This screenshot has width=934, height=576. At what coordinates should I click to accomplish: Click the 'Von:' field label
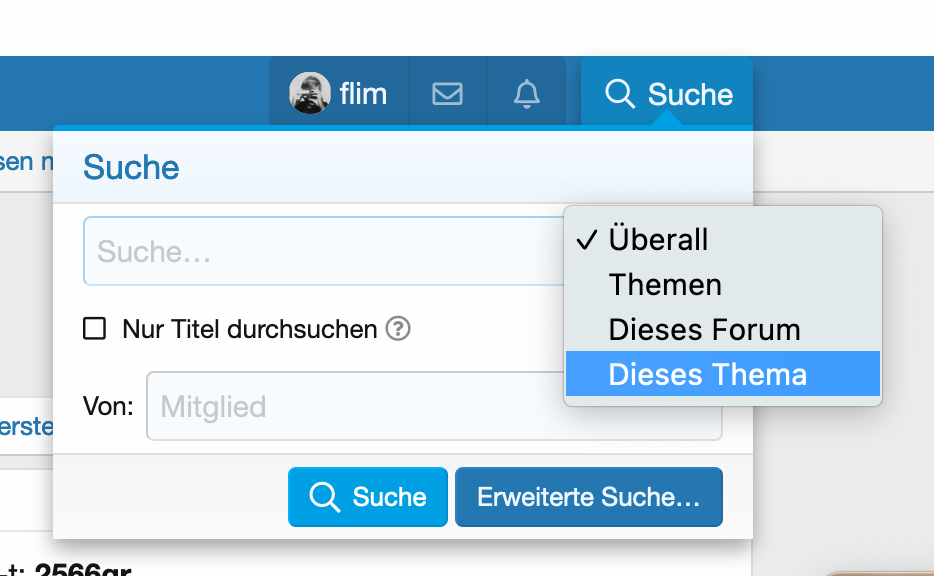coord(108,407)
